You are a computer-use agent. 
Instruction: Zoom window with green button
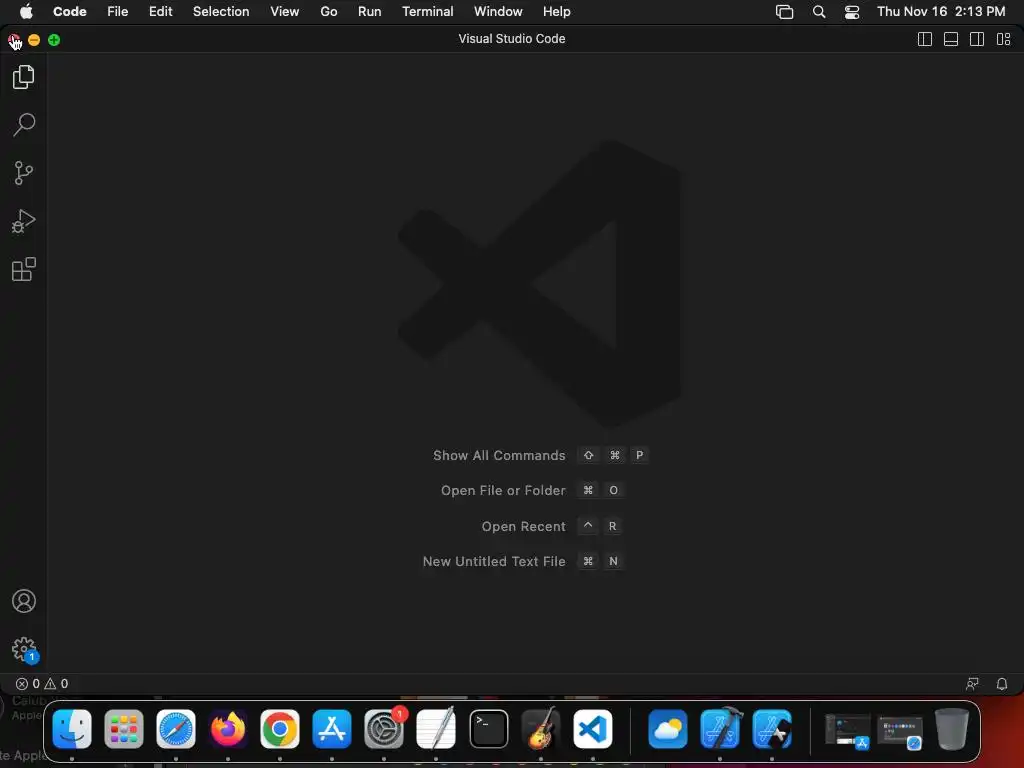pyautogui.click(x=54, y=40)
